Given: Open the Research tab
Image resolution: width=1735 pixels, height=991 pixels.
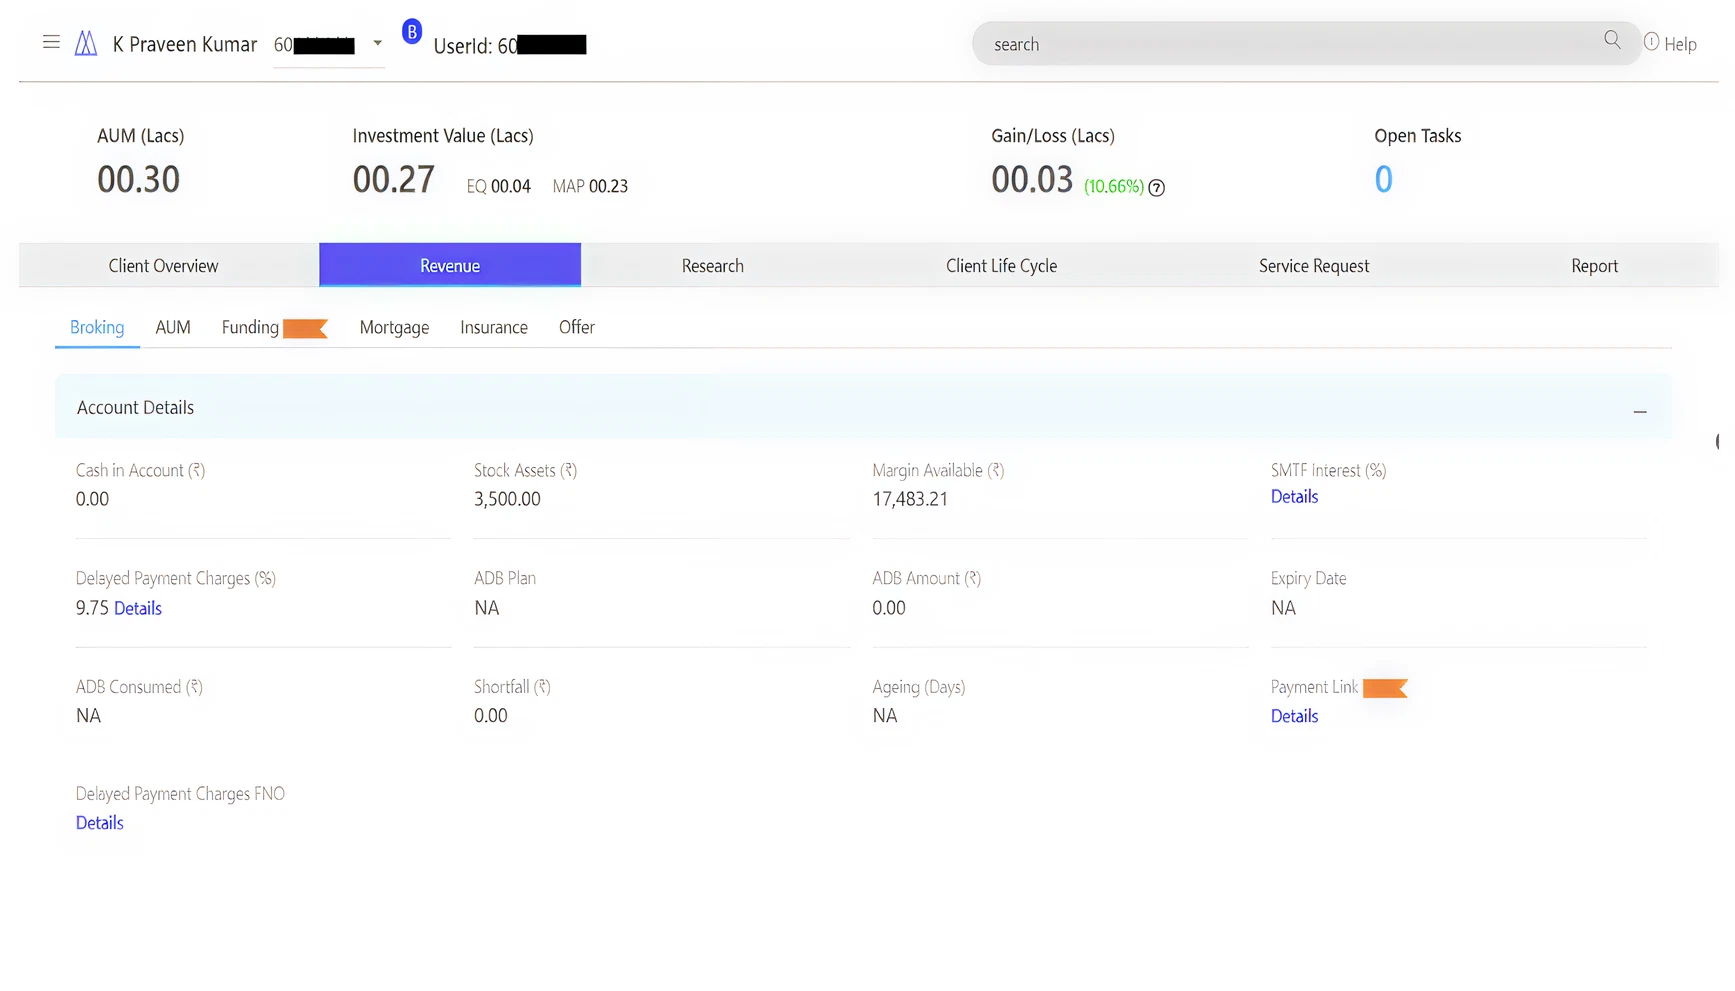Looking at the screenshot, I should point(712,266).
